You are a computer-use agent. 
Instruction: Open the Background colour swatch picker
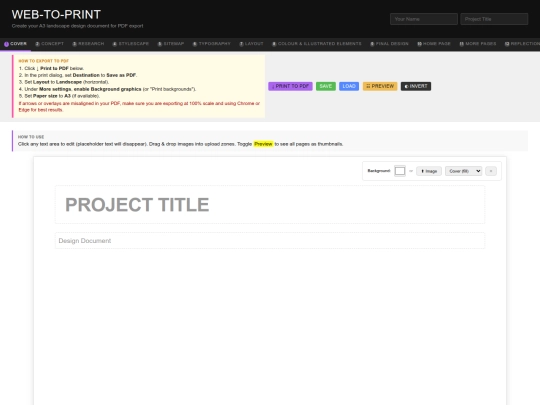[400, 171]
